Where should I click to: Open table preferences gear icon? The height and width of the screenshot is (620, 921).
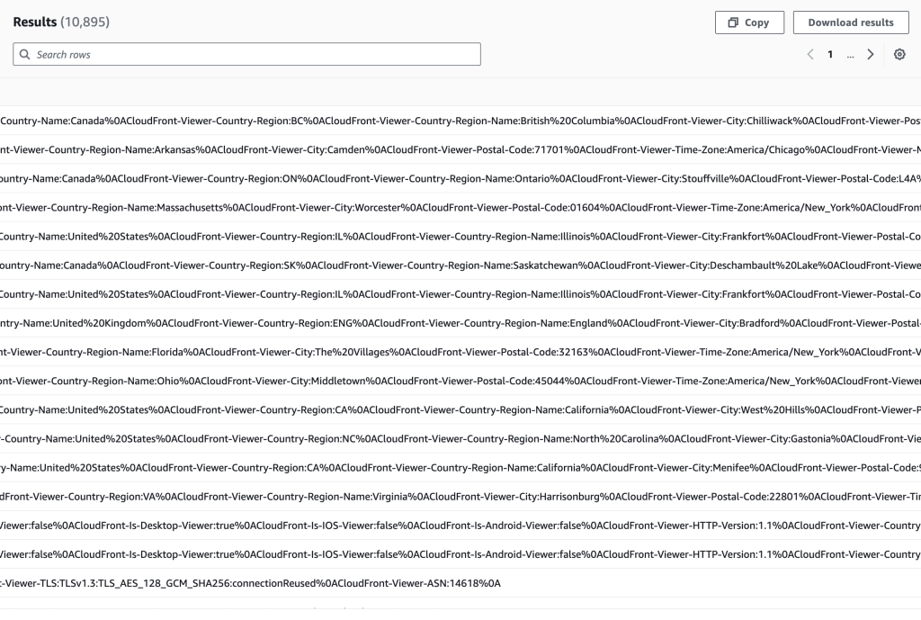point(899,54)
